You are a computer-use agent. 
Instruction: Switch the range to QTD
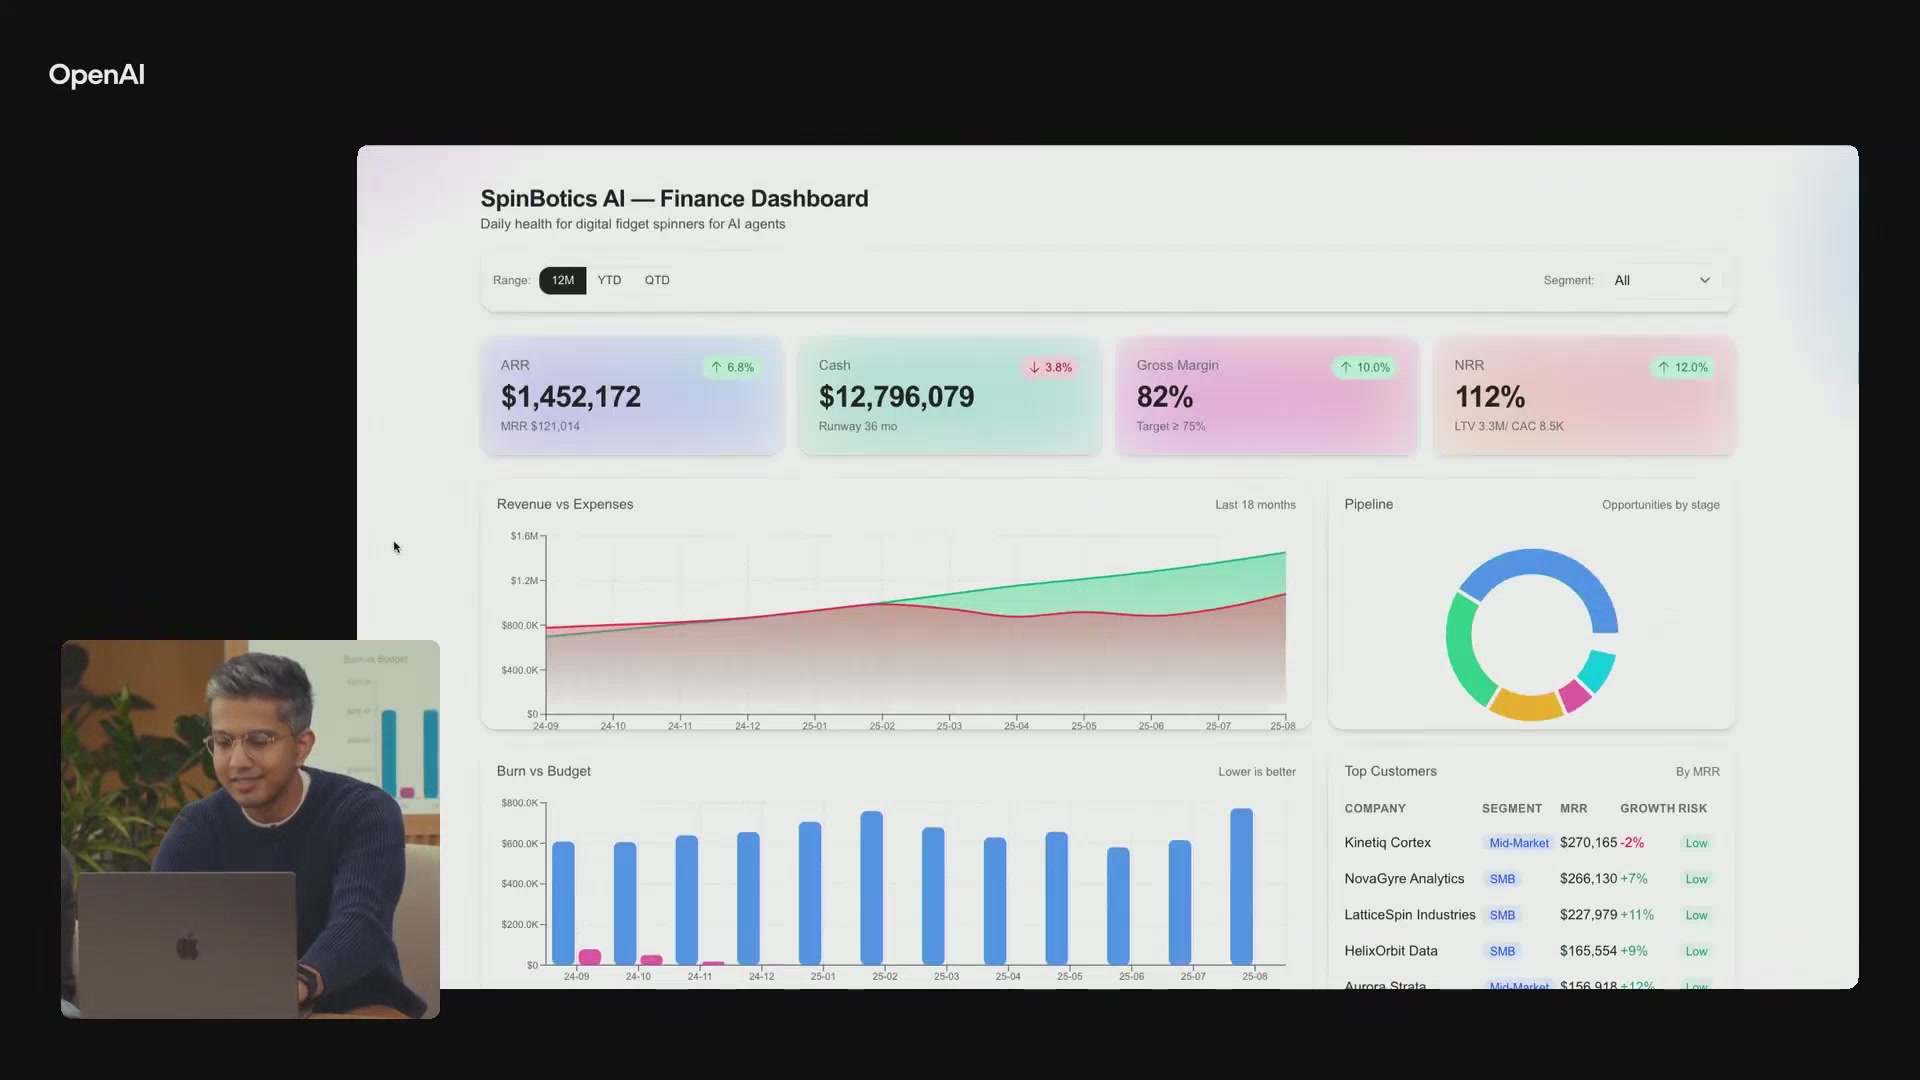657,280
